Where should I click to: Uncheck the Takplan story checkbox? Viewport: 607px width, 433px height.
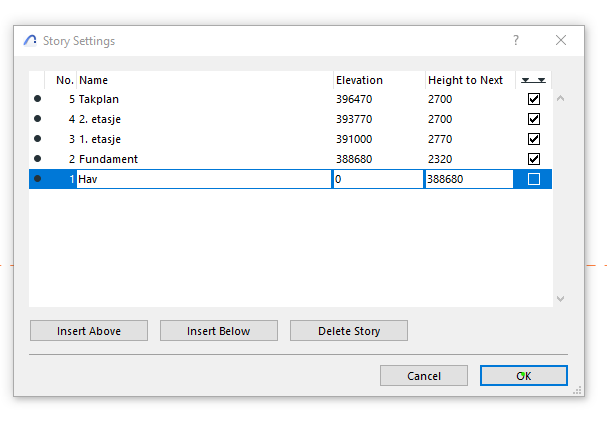click(533, 99)
